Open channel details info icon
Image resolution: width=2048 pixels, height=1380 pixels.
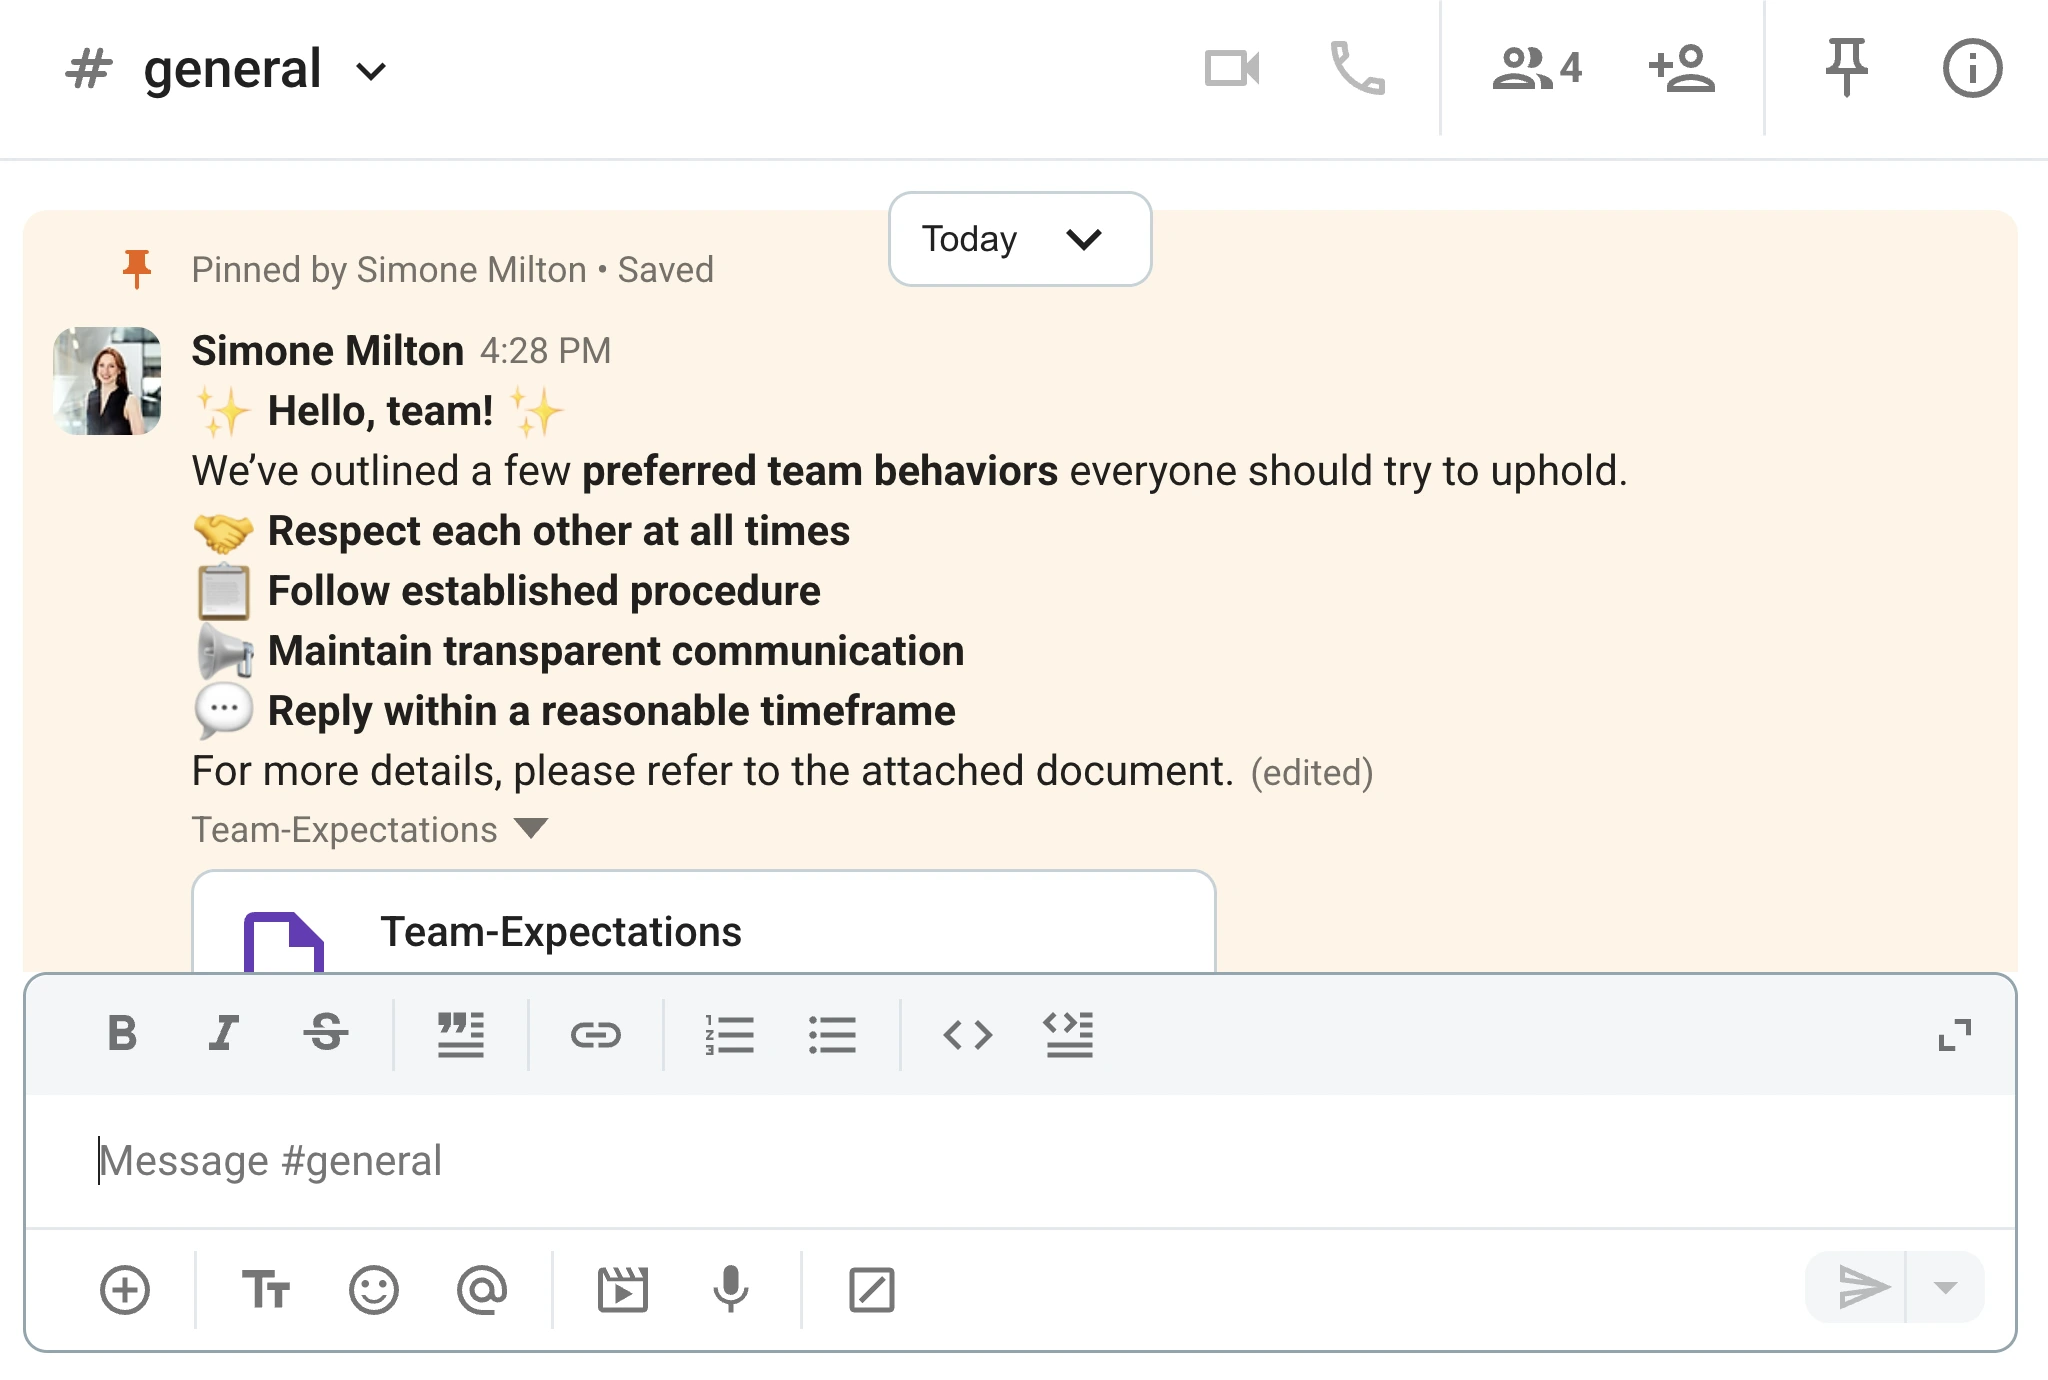click(x=1972, y=69)
